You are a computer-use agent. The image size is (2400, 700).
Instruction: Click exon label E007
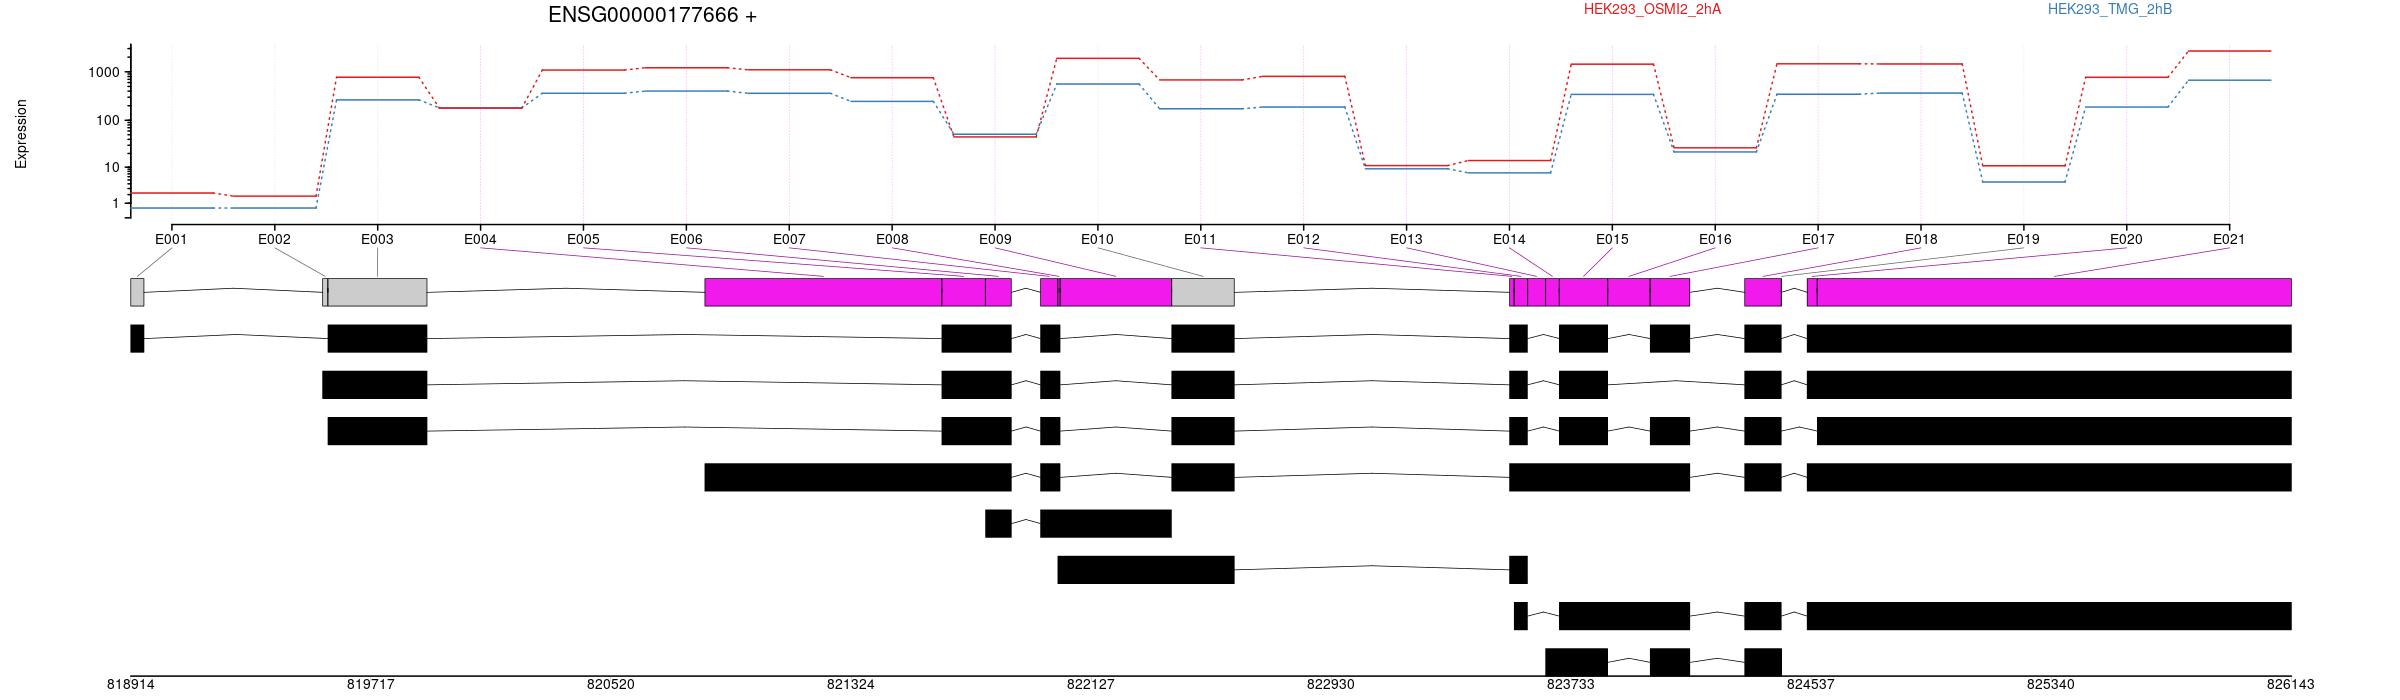tap(789, 239)
